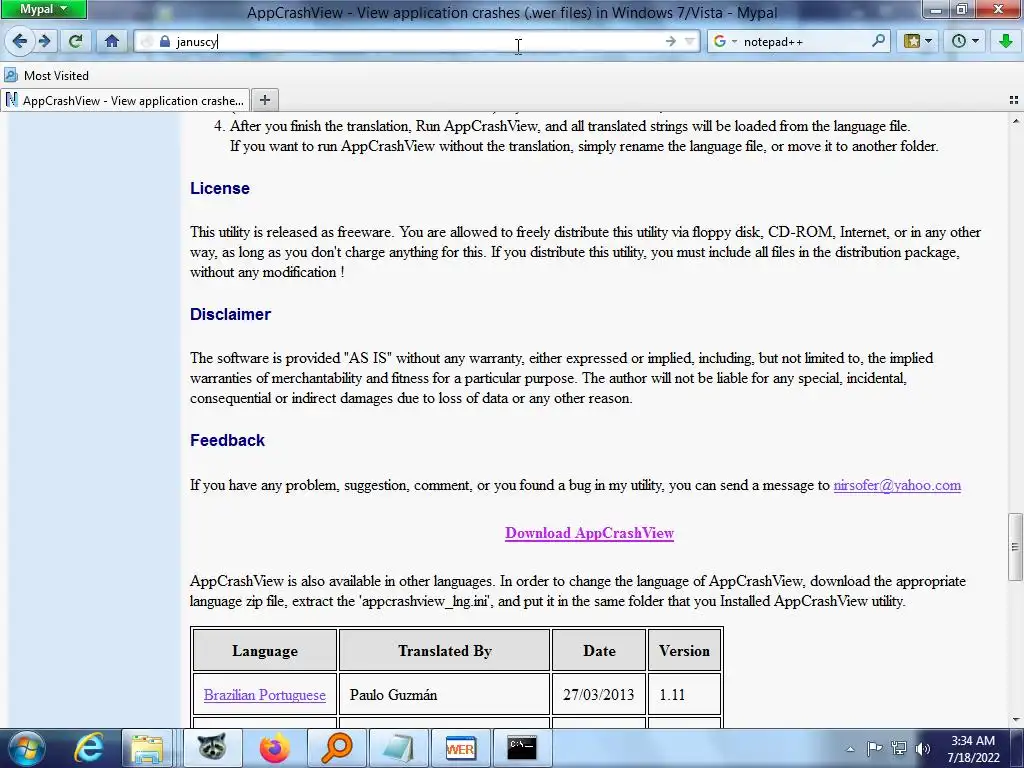1024x768 pixels.
Task: Open the orange magnifier search app
Action: click(337, 748)
